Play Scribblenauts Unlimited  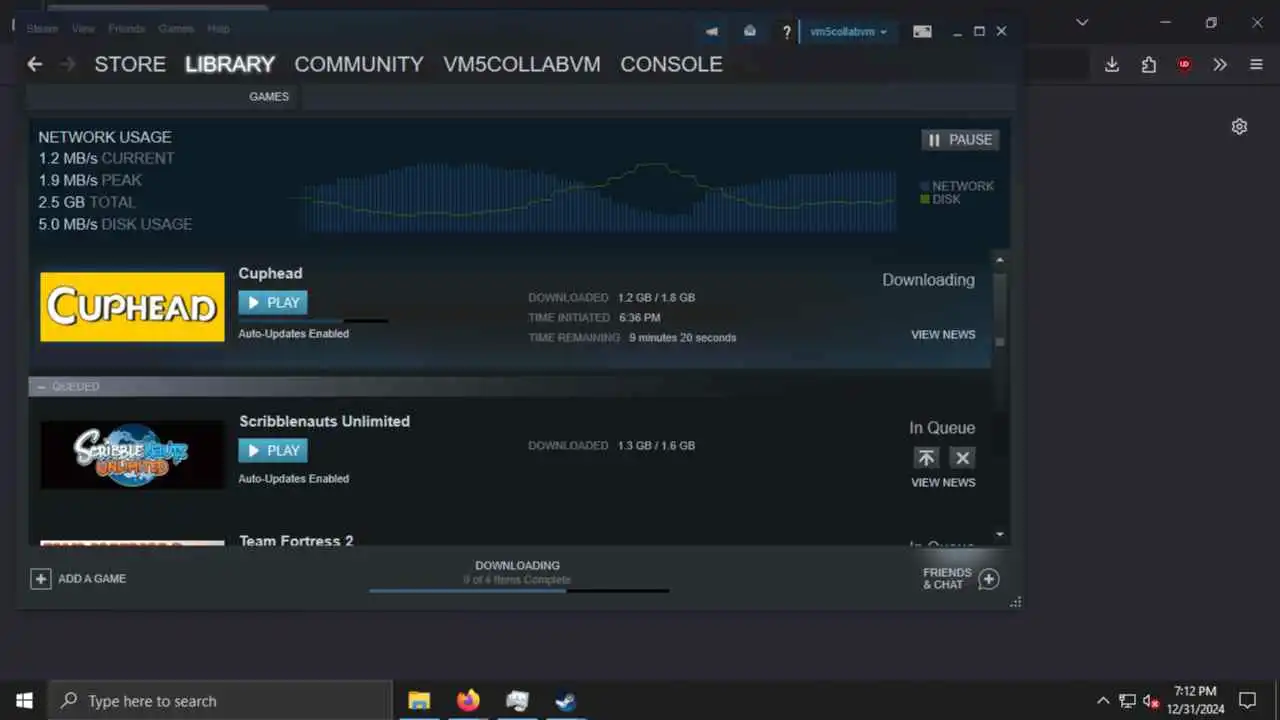(273, 450)
